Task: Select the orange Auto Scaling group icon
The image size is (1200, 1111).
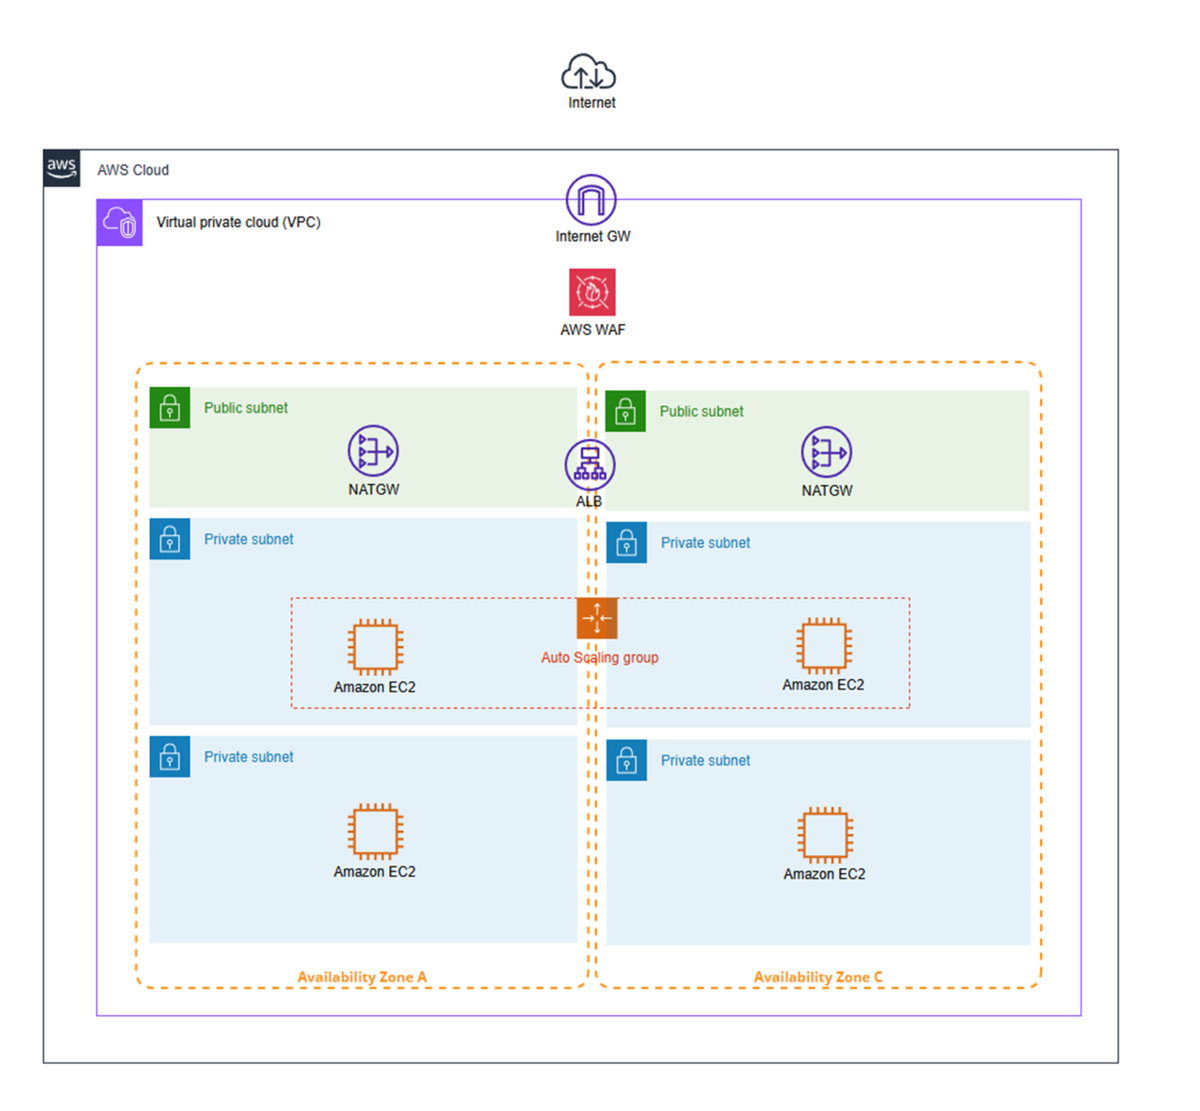Action: pyautogui.click(x=597, y=618)
